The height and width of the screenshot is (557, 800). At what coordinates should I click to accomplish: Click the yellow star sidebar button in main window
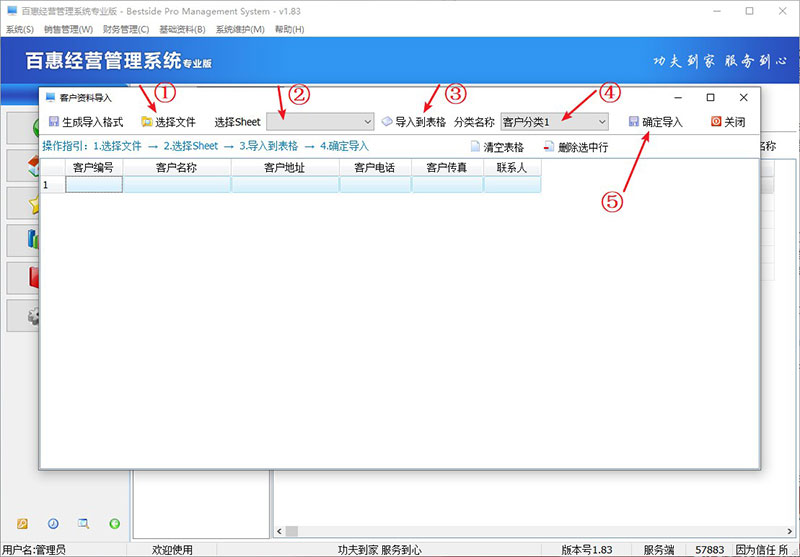(x=23, y=203)
